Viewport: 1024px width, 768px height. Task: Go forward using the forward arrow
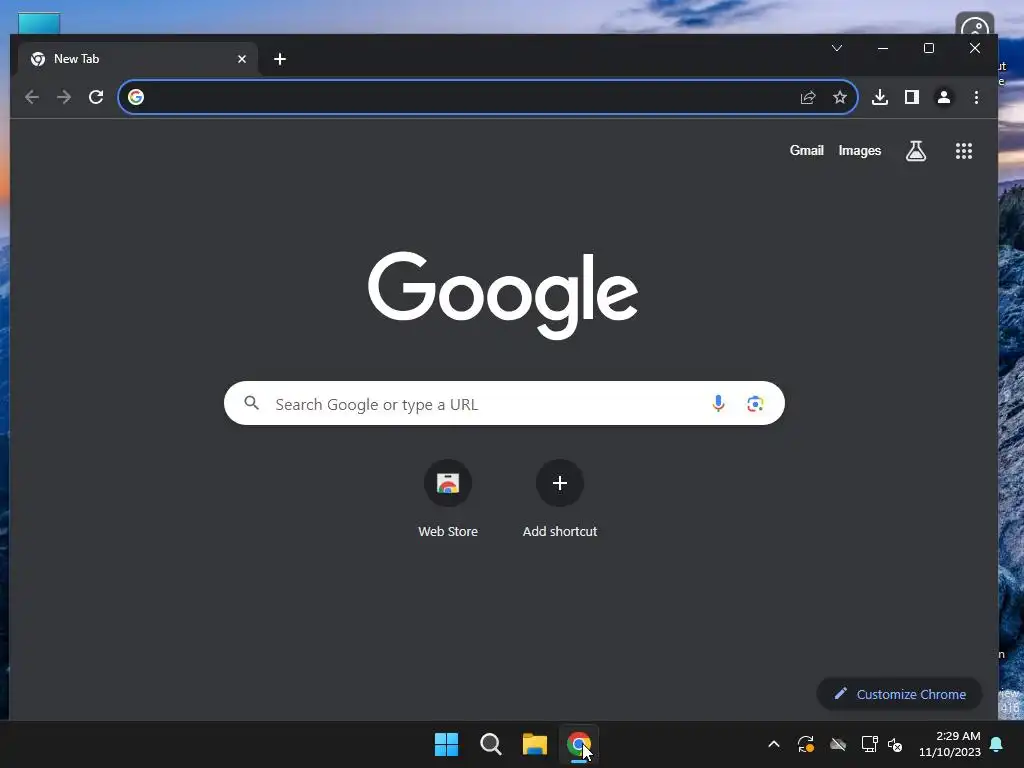[64, 97]
